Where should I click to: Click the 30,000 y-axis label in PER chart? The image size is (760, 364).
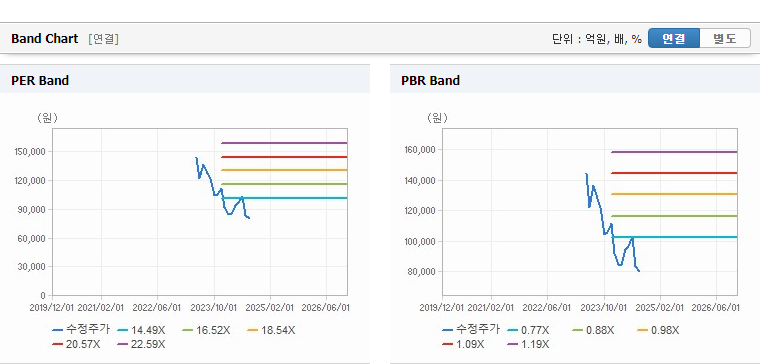(33, 267)
